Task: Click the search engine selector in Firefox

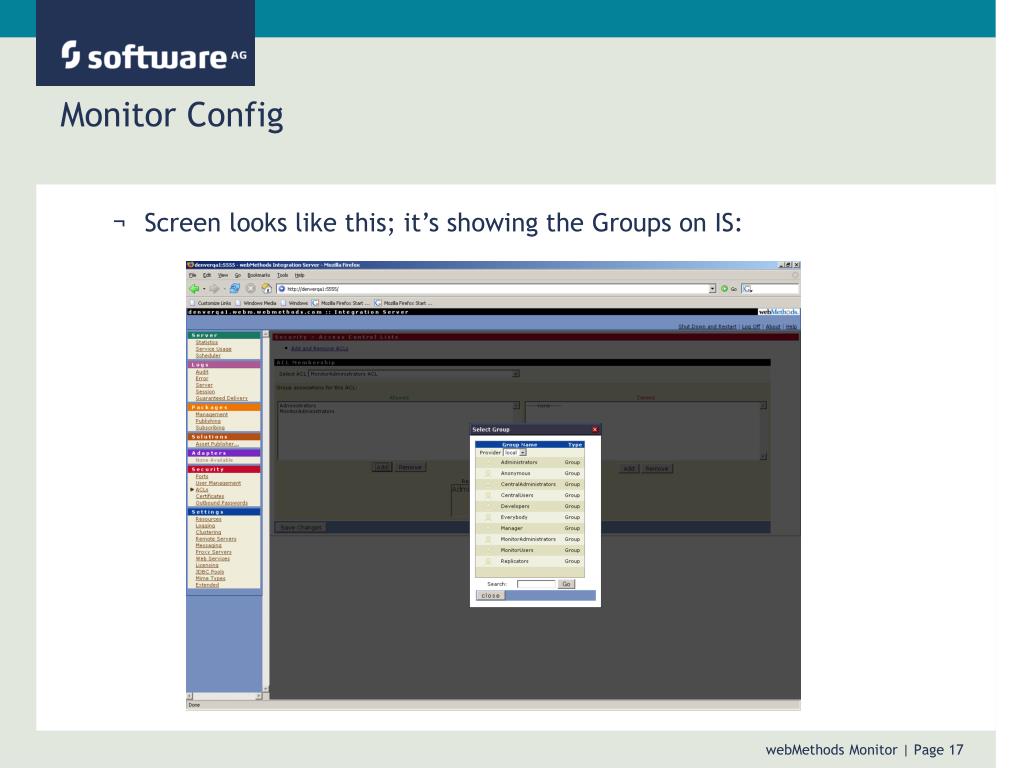Action: click(747, 289)
